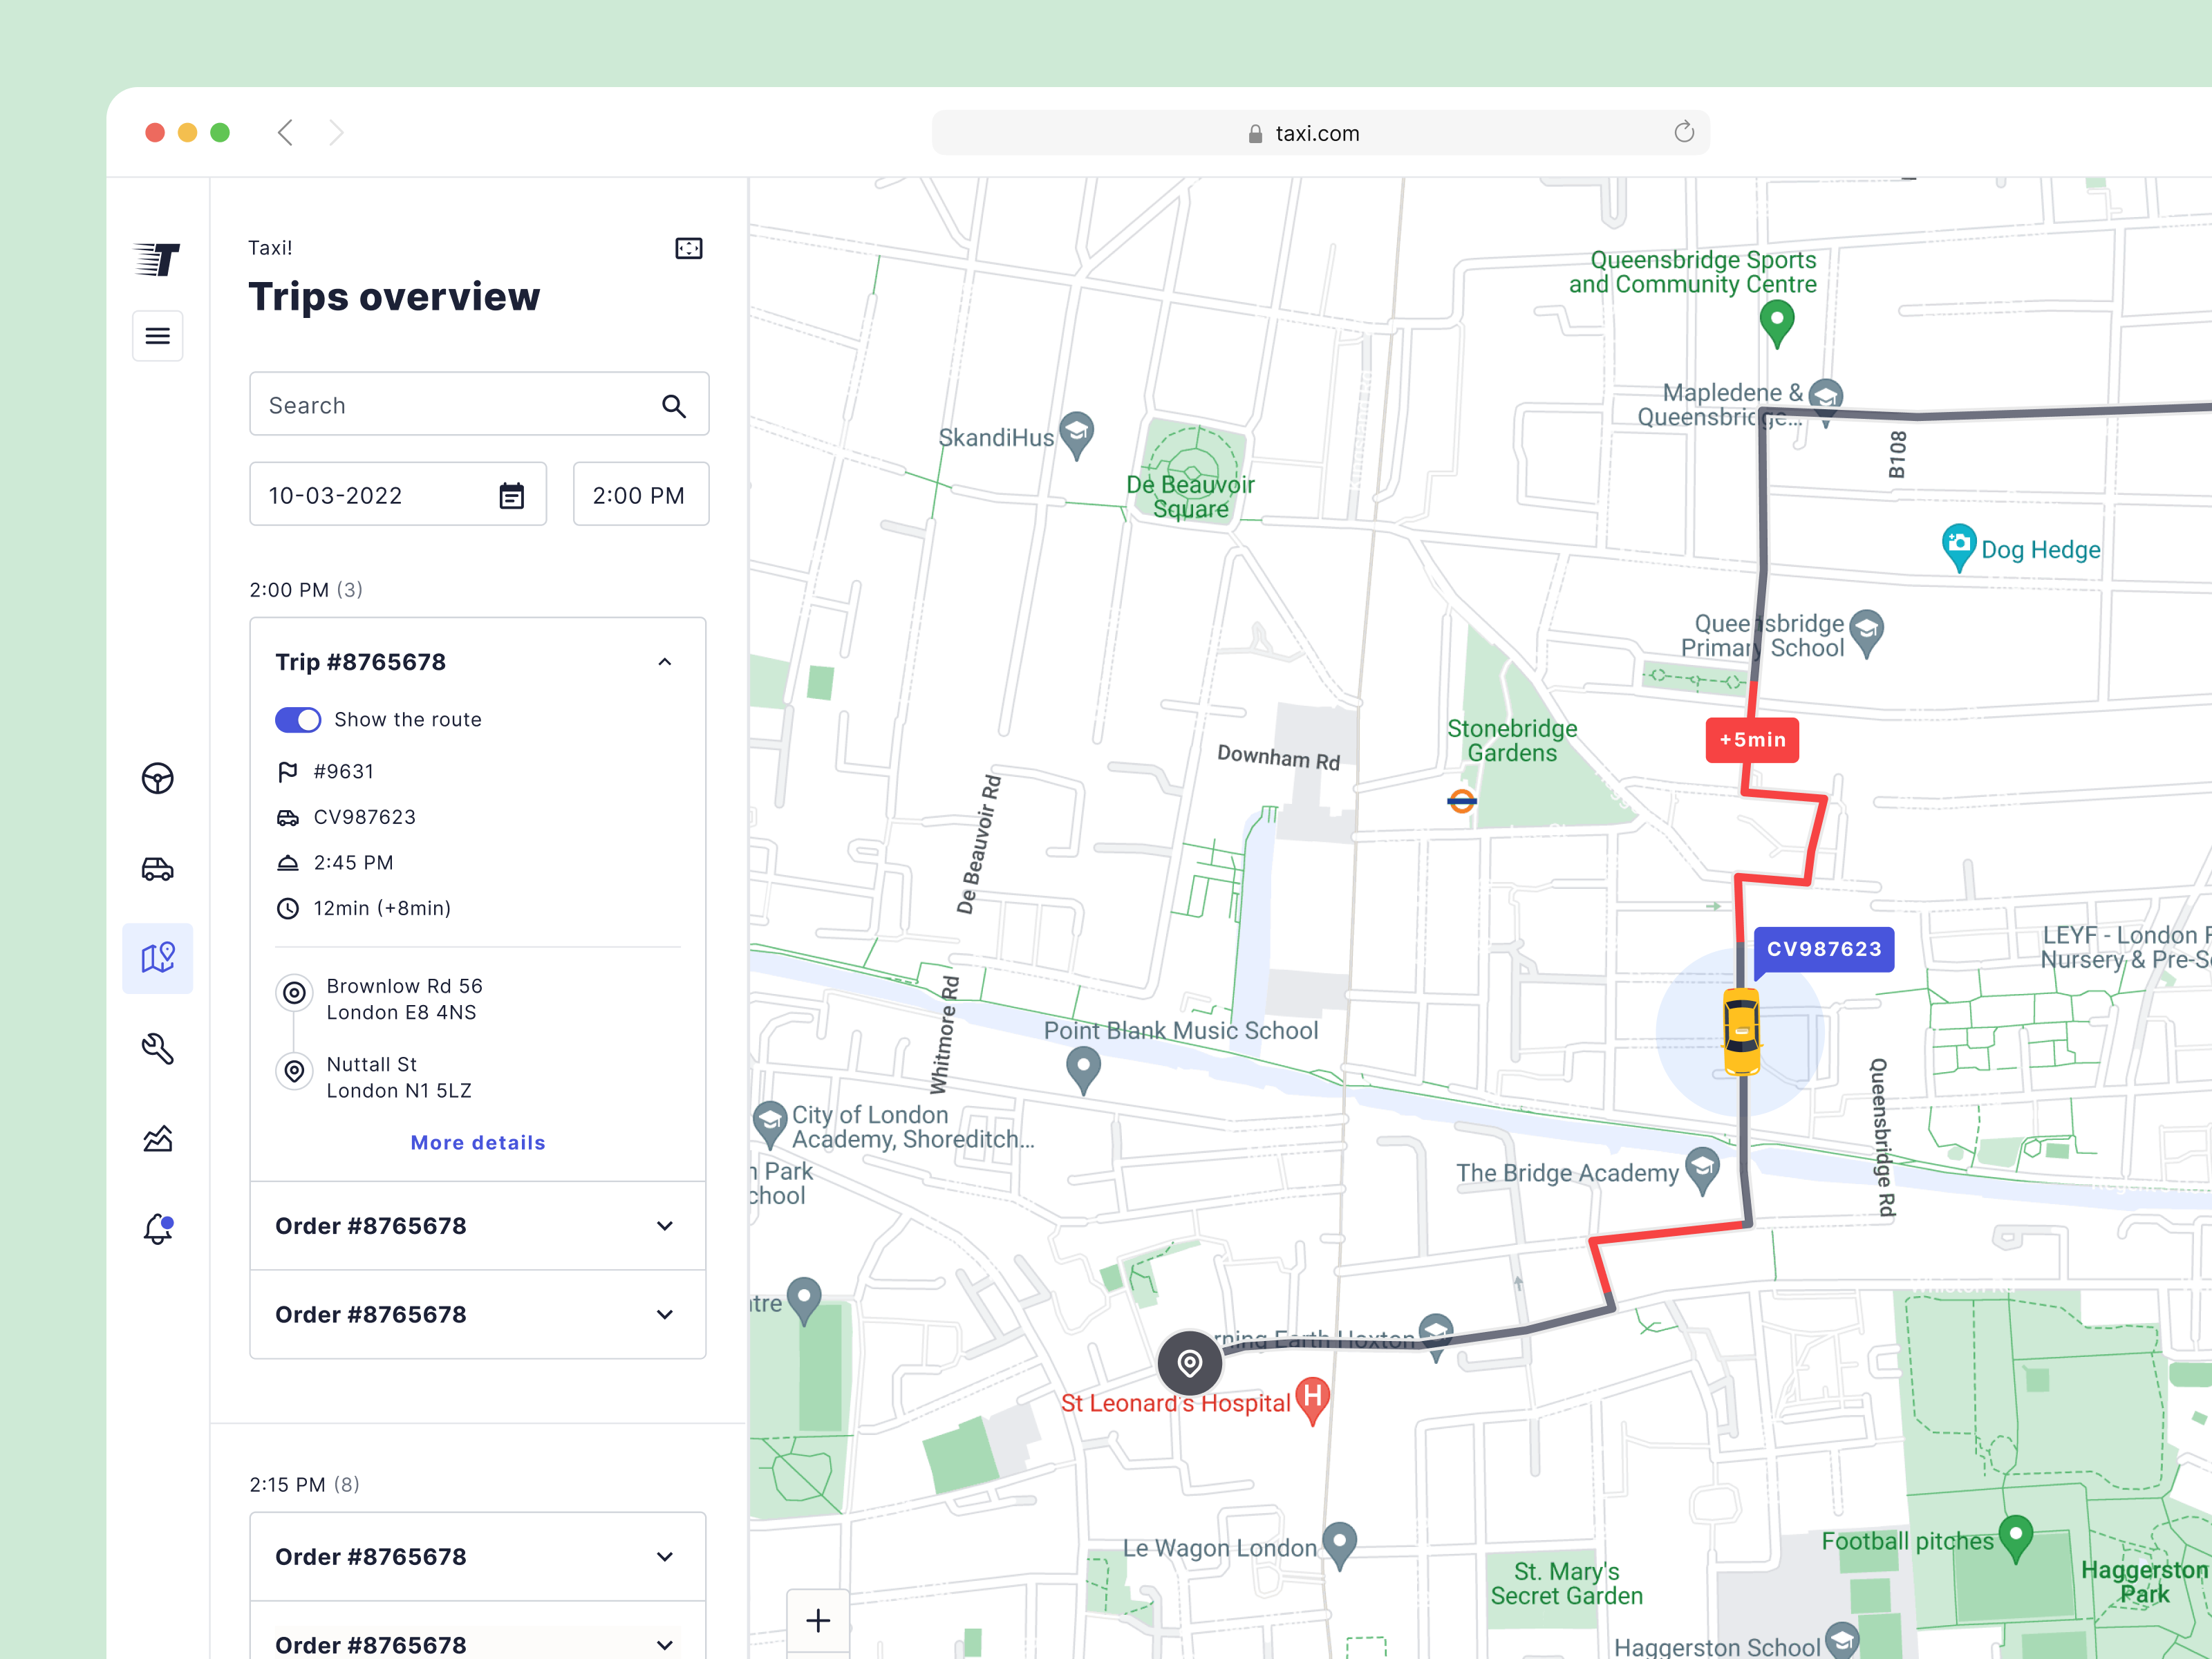Click the More details link
The image size is (2212, 1659).
[x=478, y=1143]
